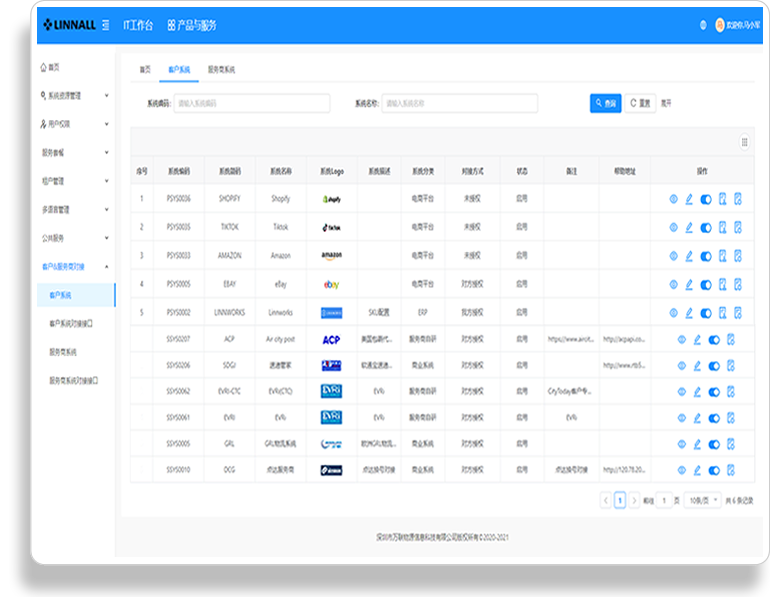Toggle the status switch for DCG

pyautogui.click(x=714, y=471)
